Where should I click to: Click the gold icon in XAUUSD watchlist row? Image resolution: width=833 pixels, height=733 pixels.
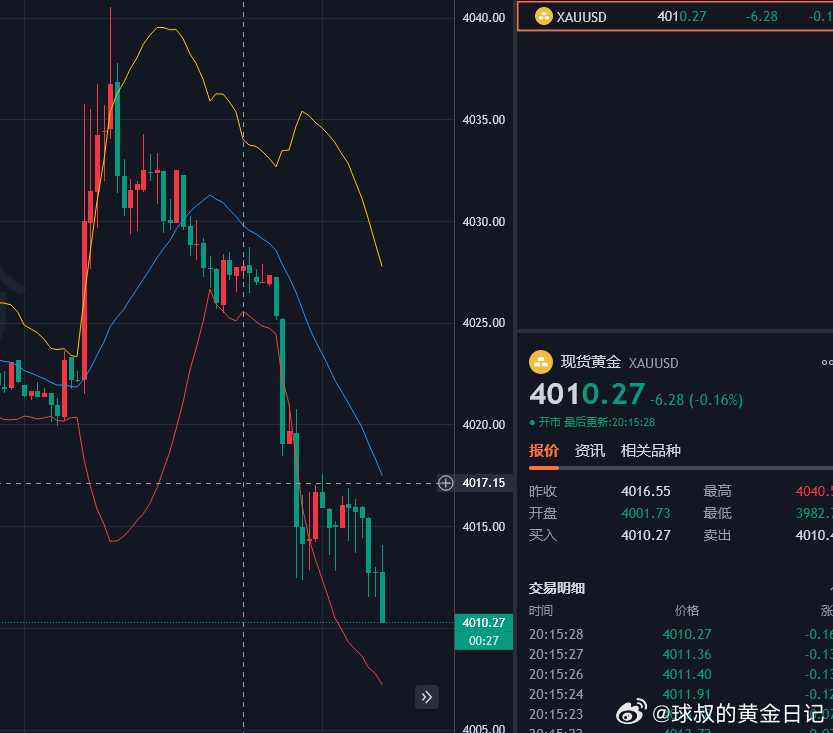coord(543,16)
